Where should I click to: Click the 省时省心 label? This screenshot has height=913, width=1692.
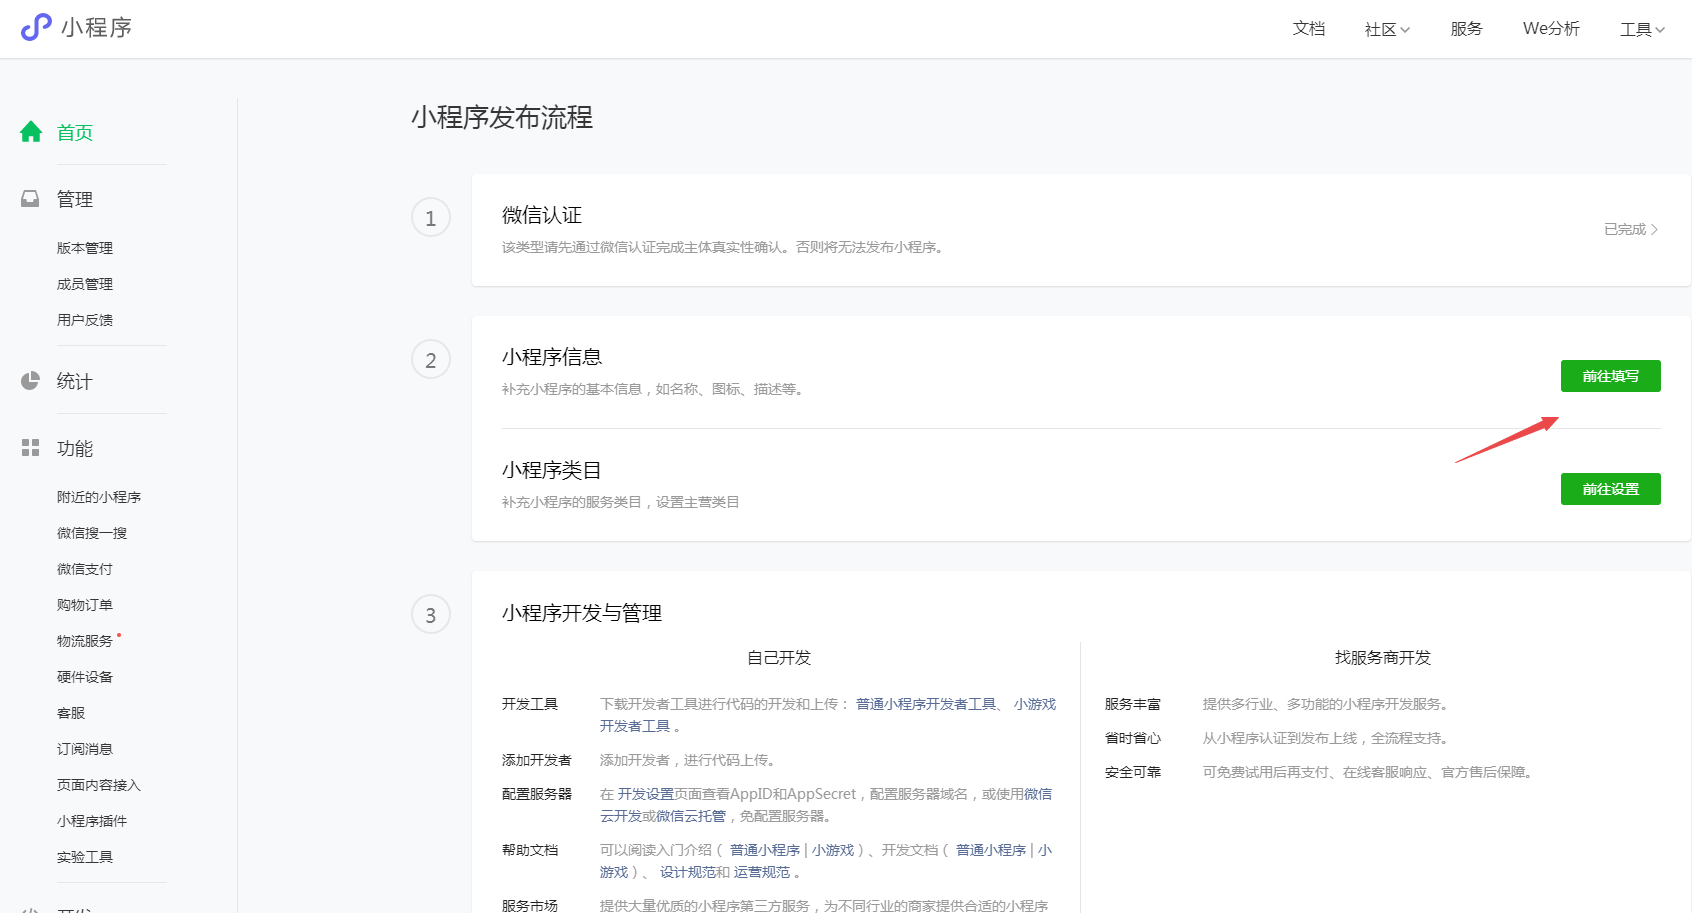pos(1133,738)
